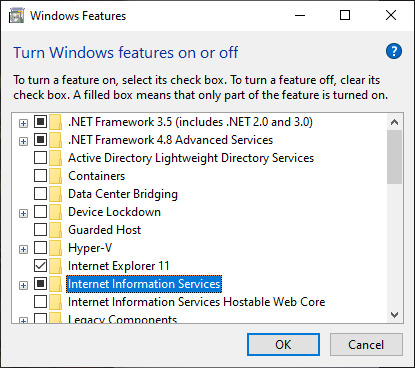The image size is (415, 368).
Task: Expand the Device Lockdown node
Action: pyautogui.click(x=23, y=214)
